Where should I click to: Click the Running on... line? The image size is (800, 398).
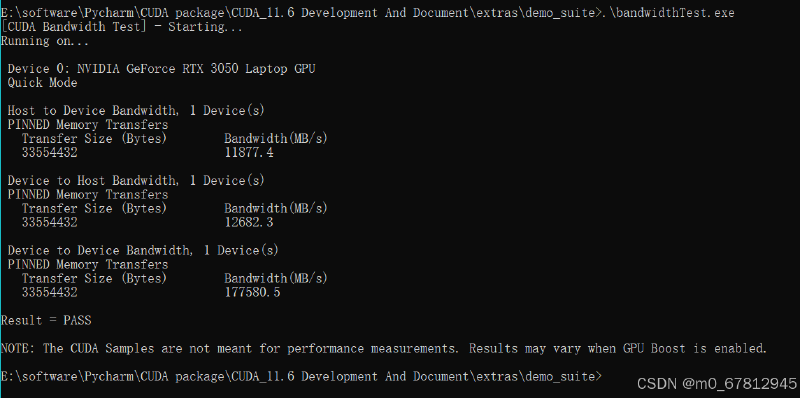45,41
